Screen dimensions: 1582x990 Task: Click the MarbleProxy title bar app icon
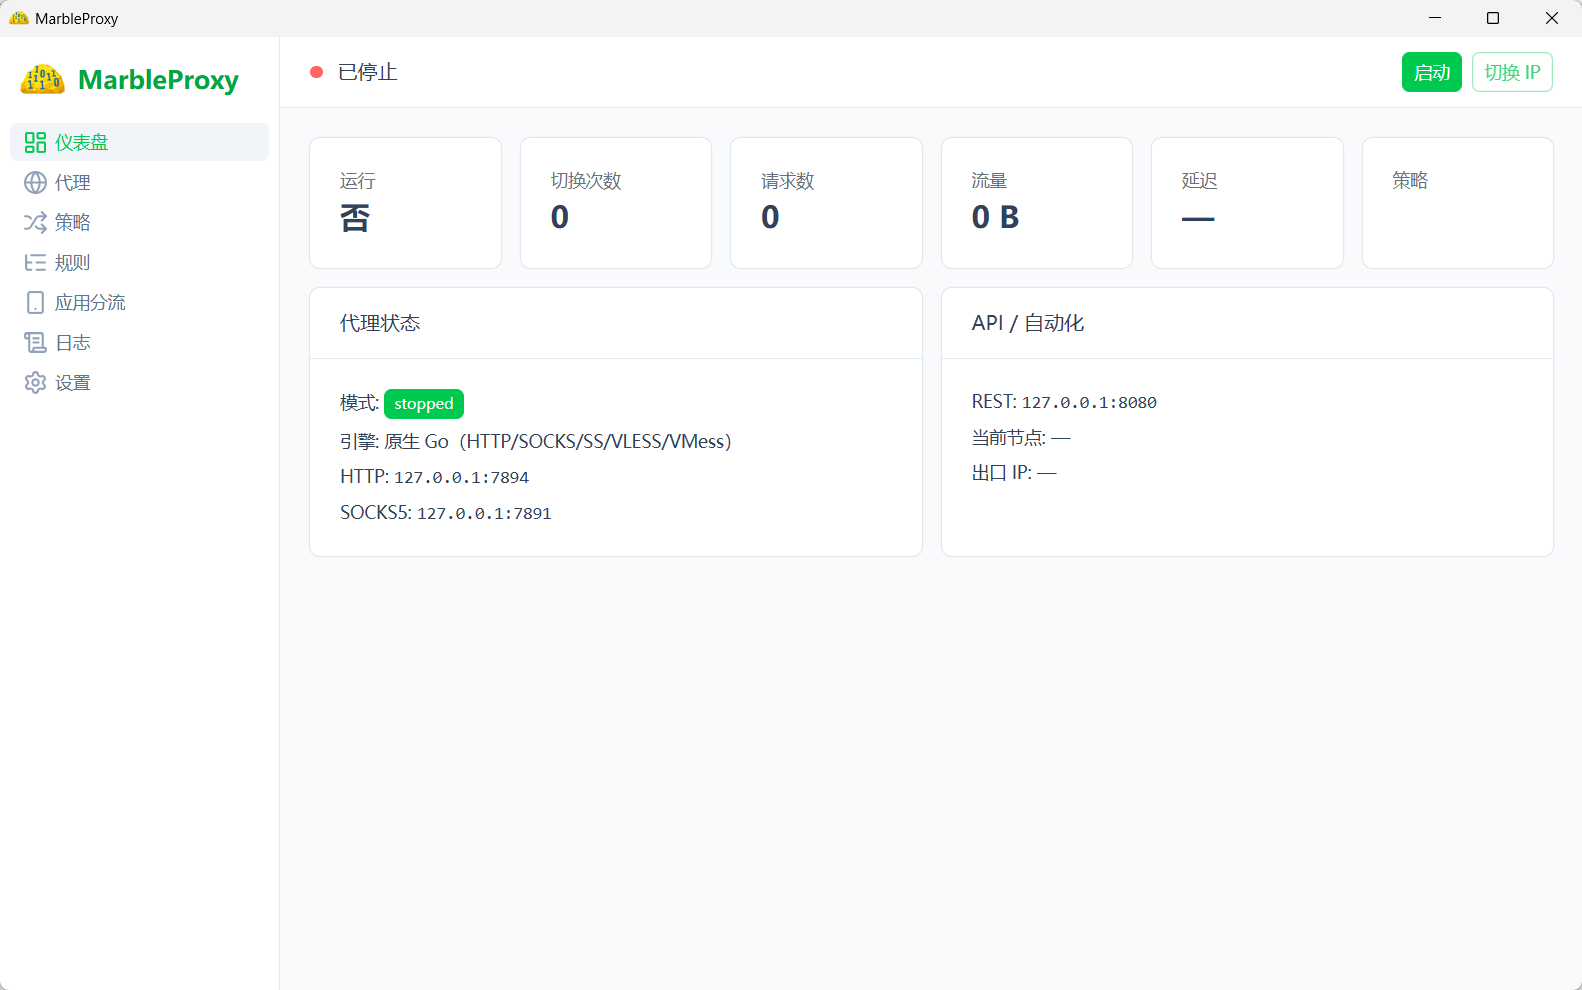pyautogui.click(x=19, y=18)
